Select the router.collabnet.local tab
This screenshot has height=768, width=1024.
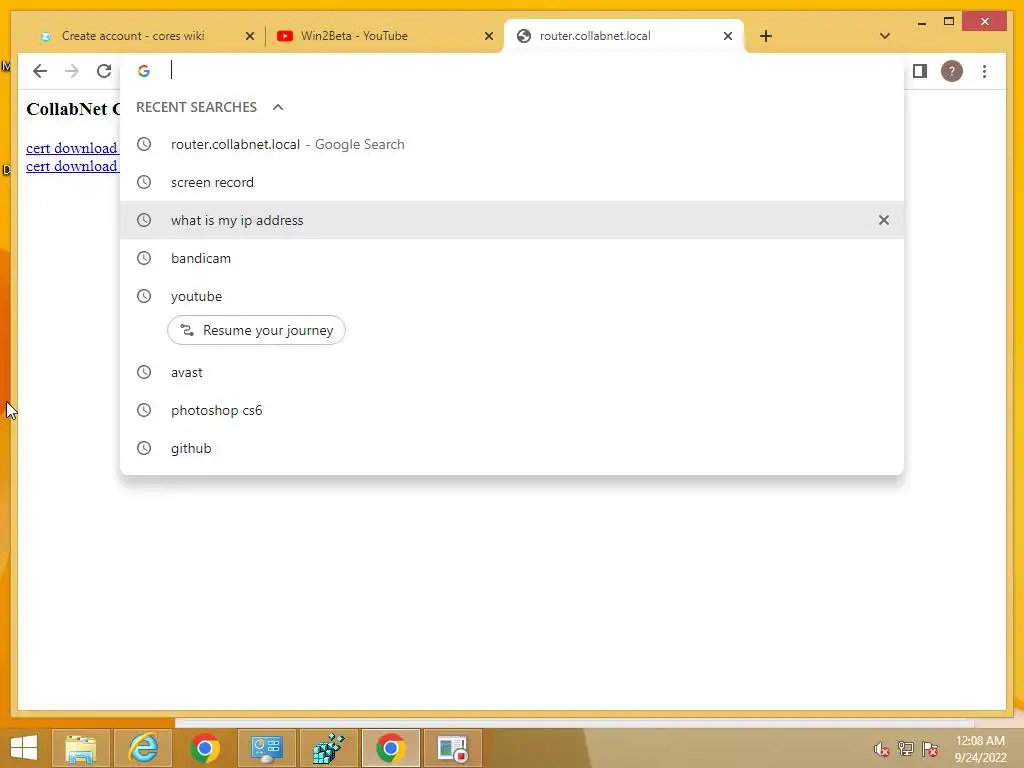coord(594,36)
